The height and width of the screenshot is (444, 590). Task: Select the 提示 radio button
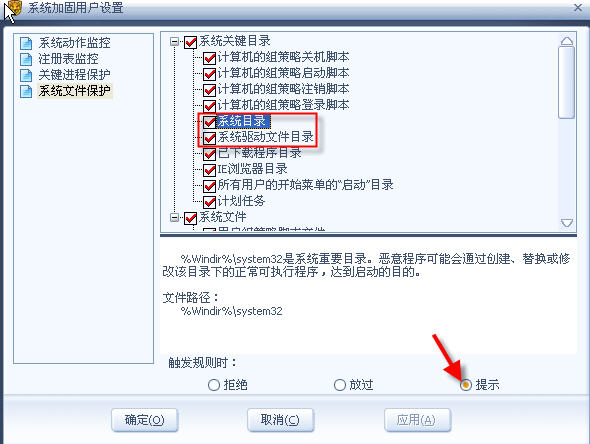coord(466,385)
